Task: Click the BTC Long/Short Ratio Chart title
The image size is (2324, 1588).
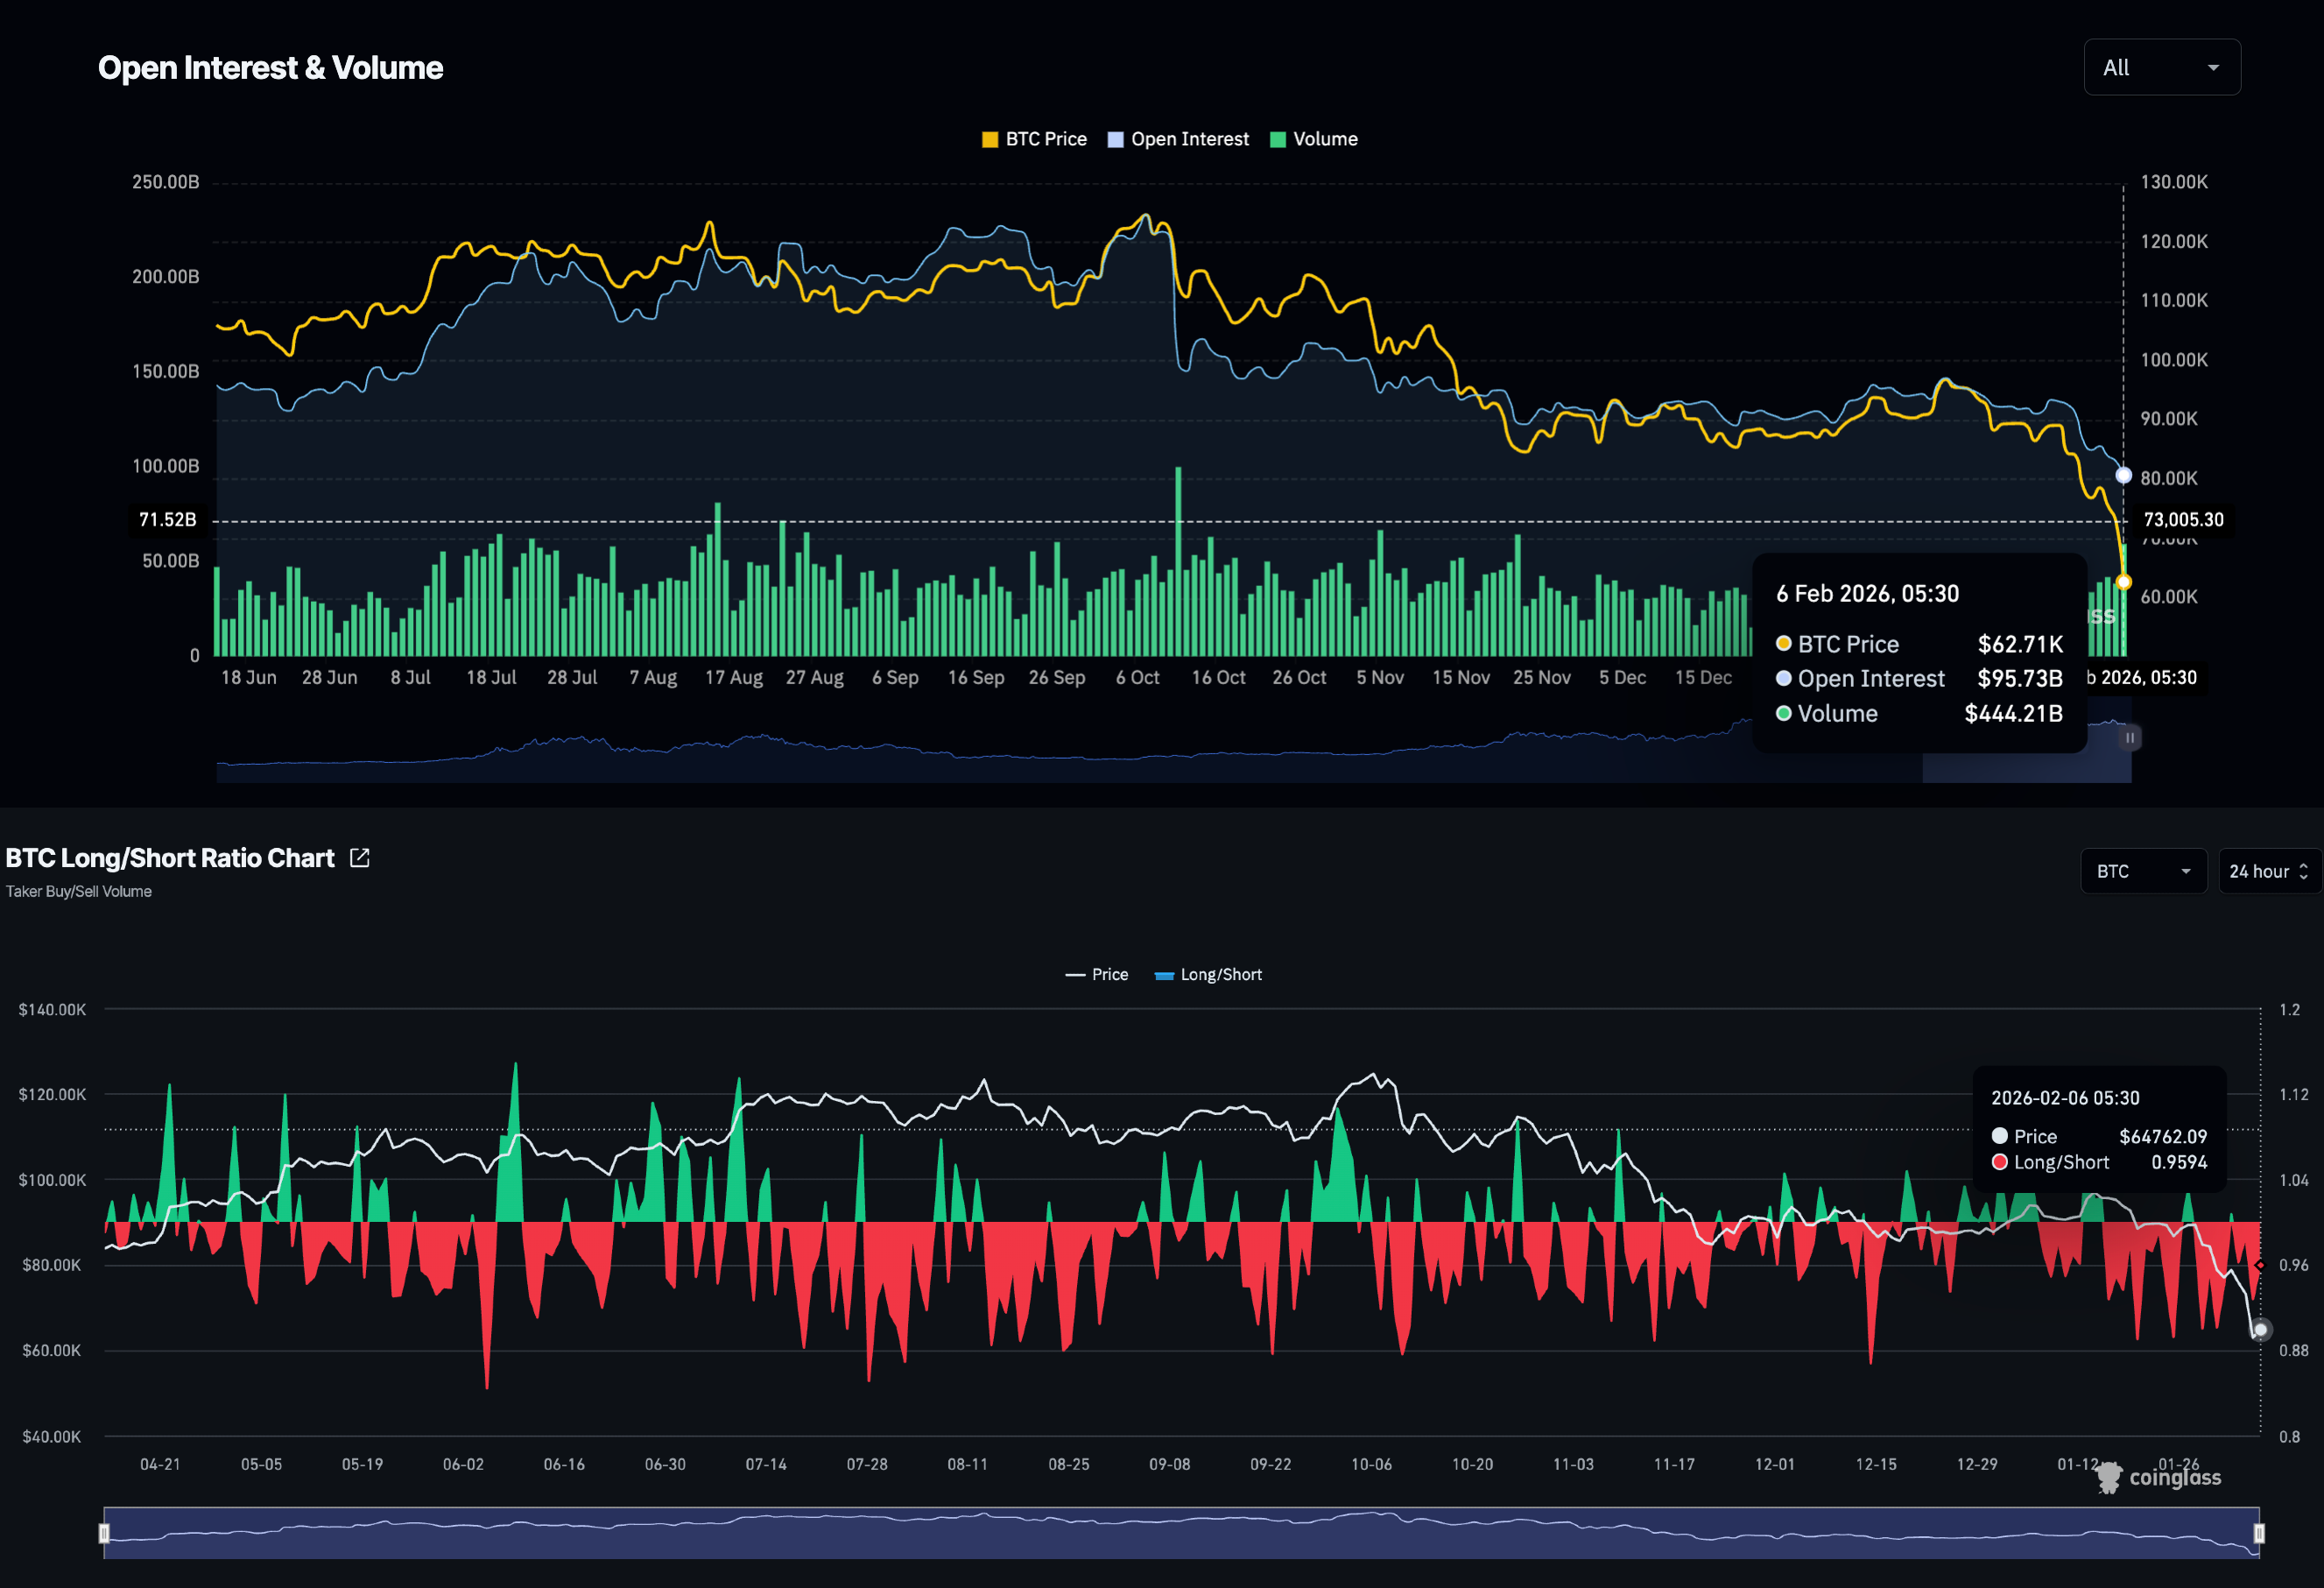Action: pos(170,858)
